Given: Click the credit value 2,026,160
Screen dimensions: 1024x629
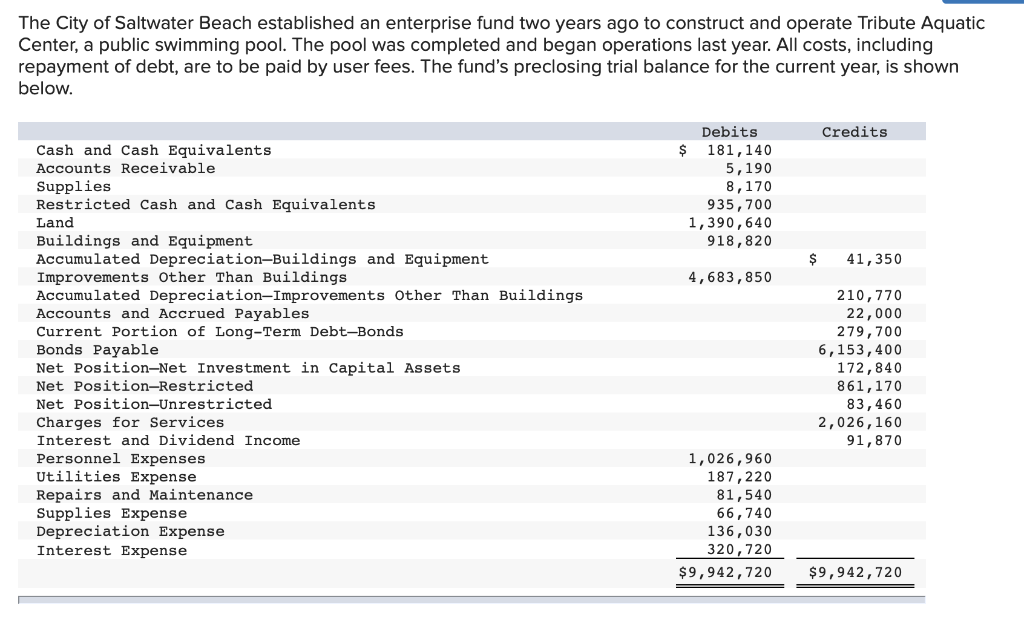Looking at the screenshot, I should tap(860, 423).
